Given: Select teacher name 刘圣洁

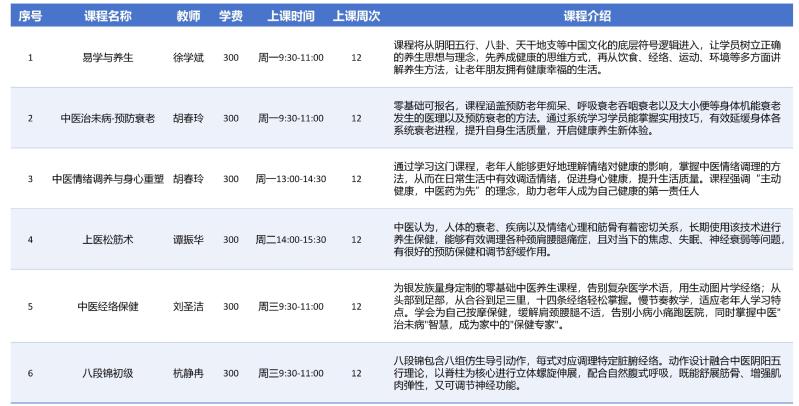Looking at the screenshot, I should click(188, 306).
